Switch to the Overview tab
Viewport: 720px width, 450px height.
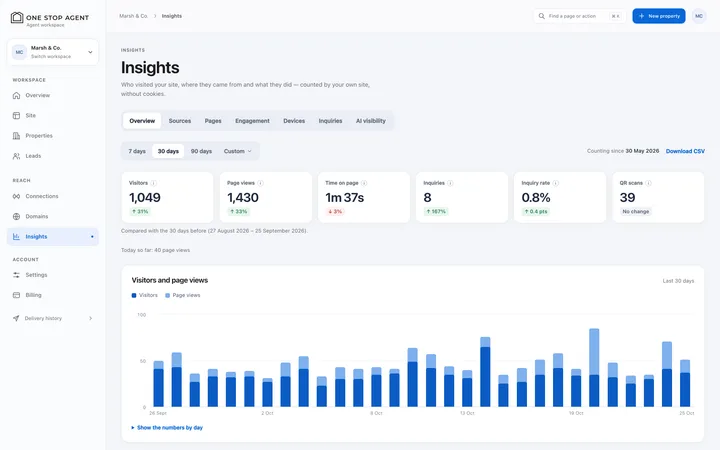pos(142,121)
